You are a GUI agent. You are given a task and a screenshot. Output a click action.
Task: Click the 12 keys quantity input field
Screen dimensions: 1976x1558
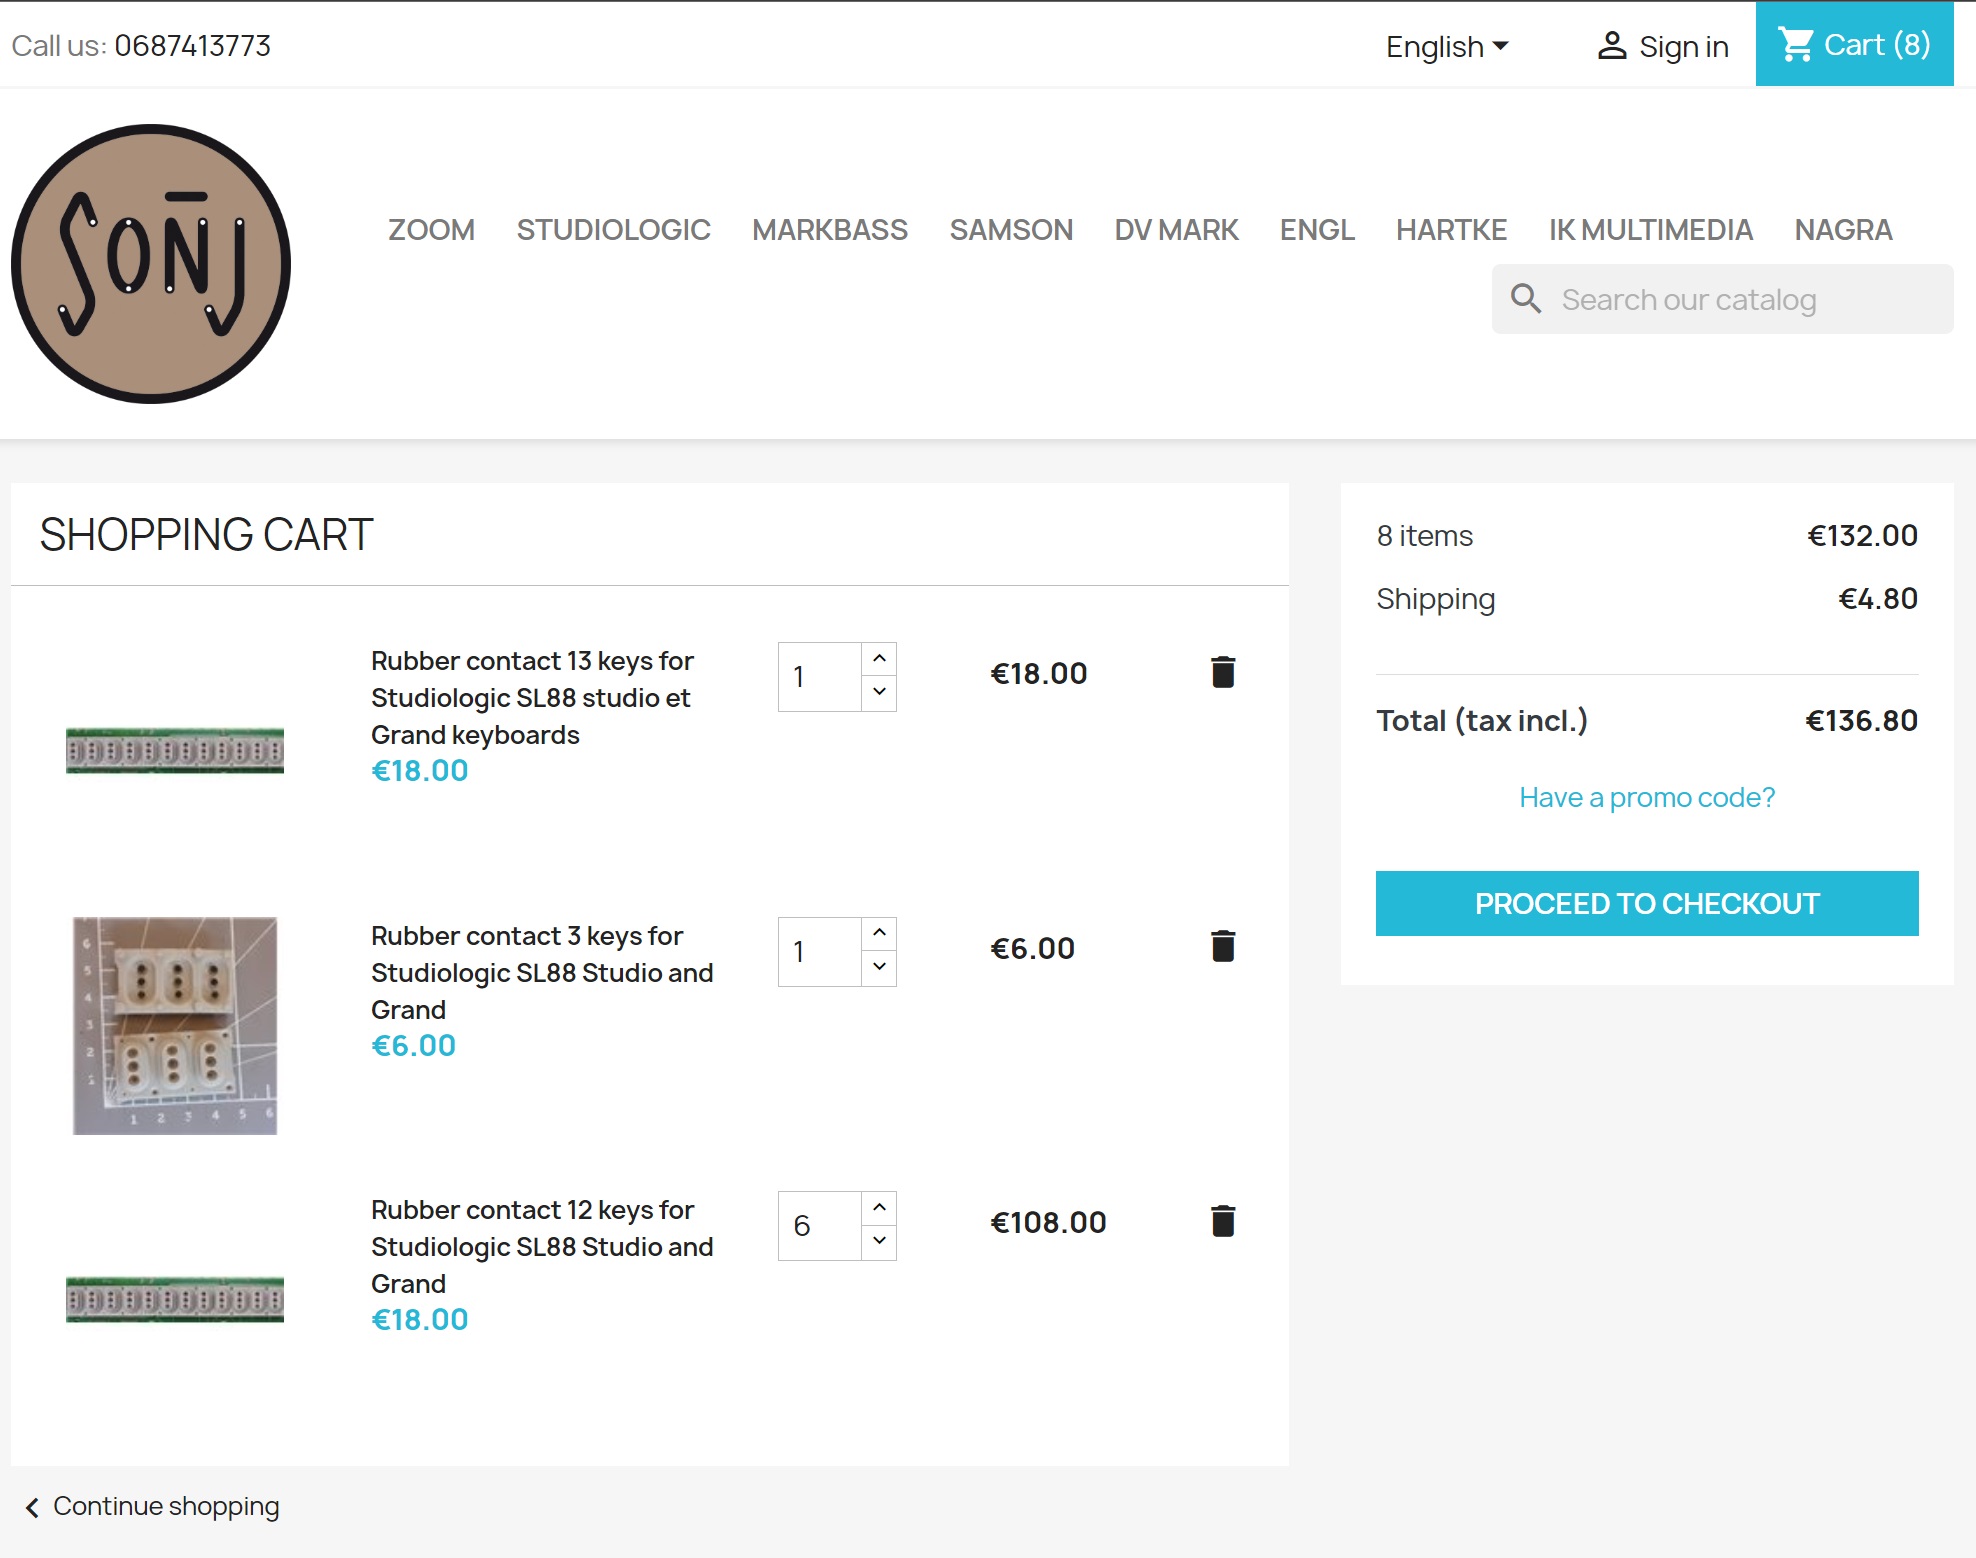820,1226
